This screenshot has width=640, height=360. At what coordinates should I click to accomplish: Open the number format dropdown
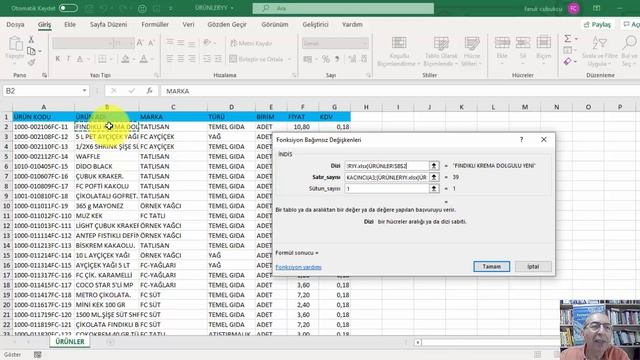pos(364,43)
